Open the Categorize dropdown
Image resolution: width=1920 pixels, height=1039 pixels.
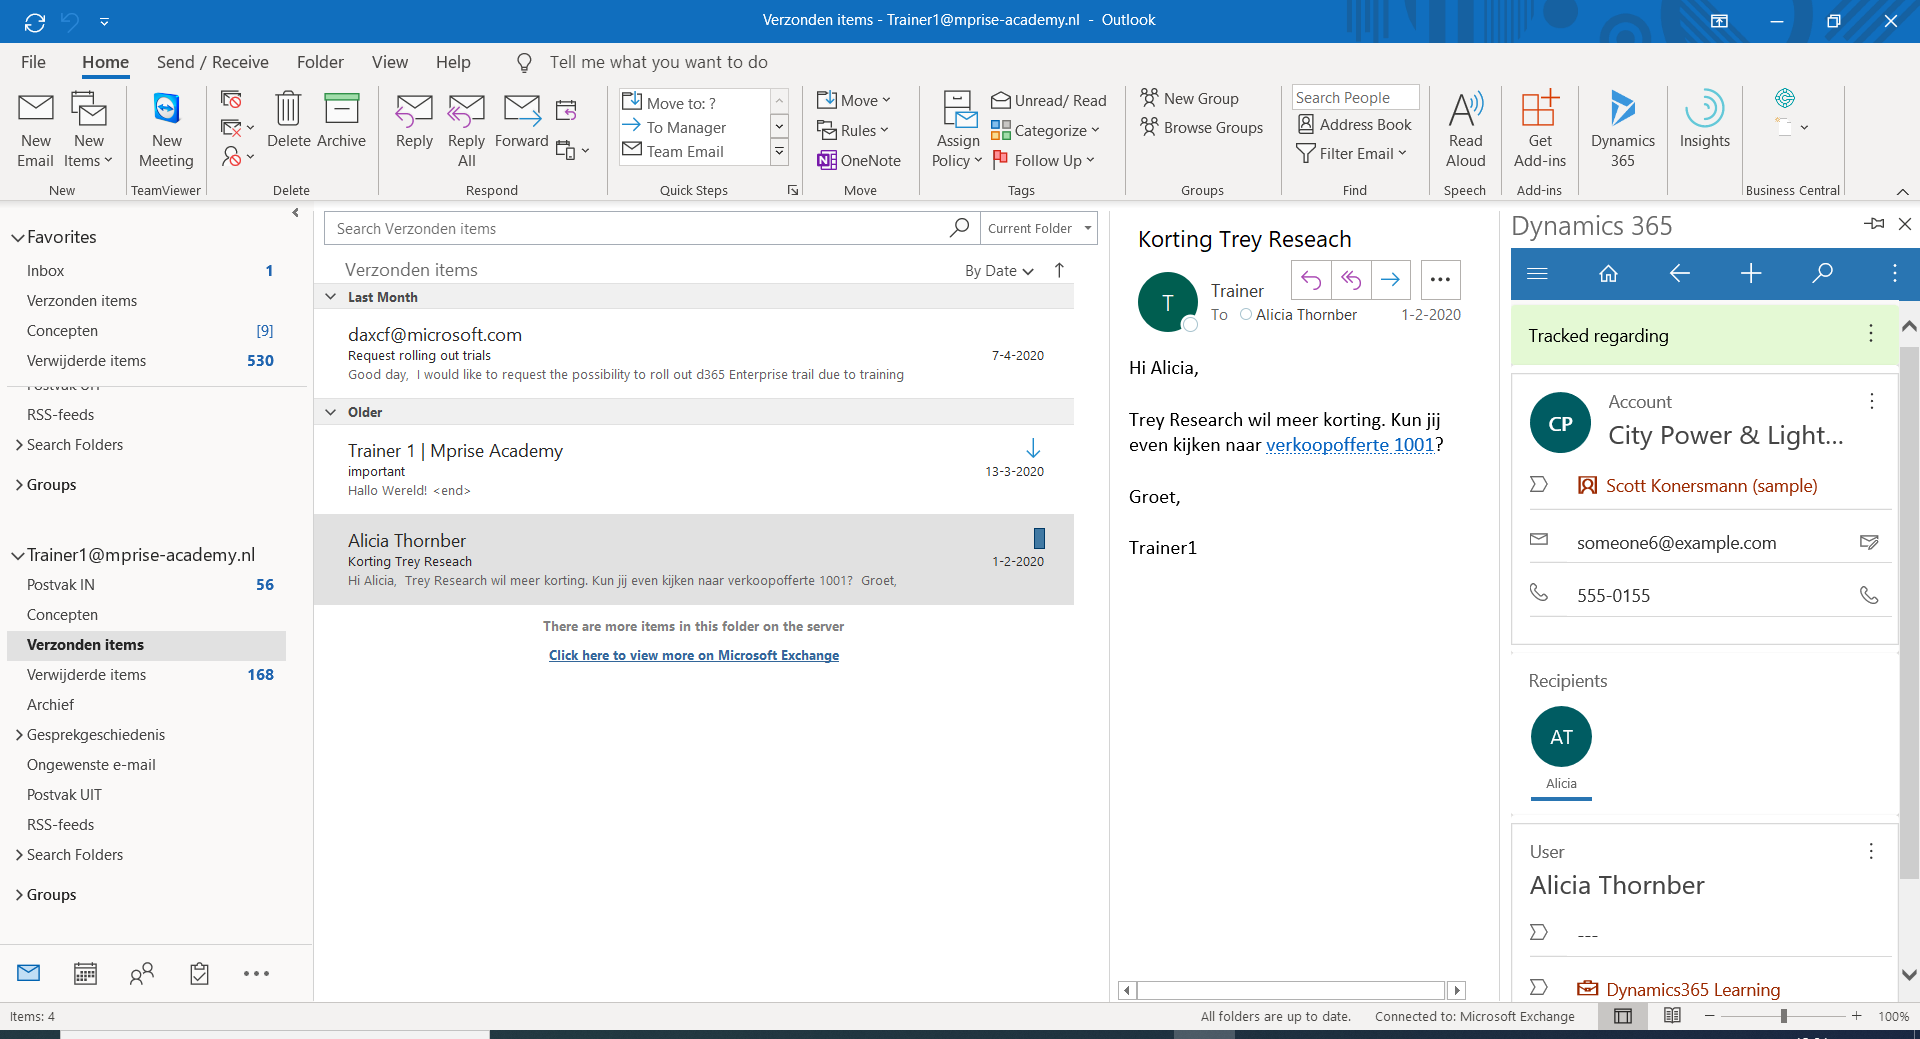point(1045,130)
